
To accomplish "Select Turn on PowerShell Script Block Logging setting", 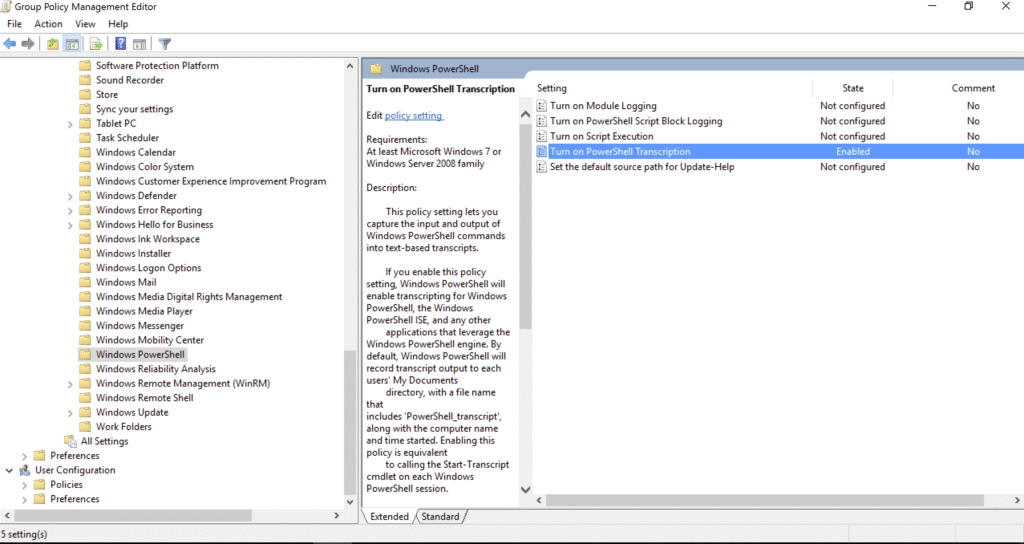I will [635, 121].
